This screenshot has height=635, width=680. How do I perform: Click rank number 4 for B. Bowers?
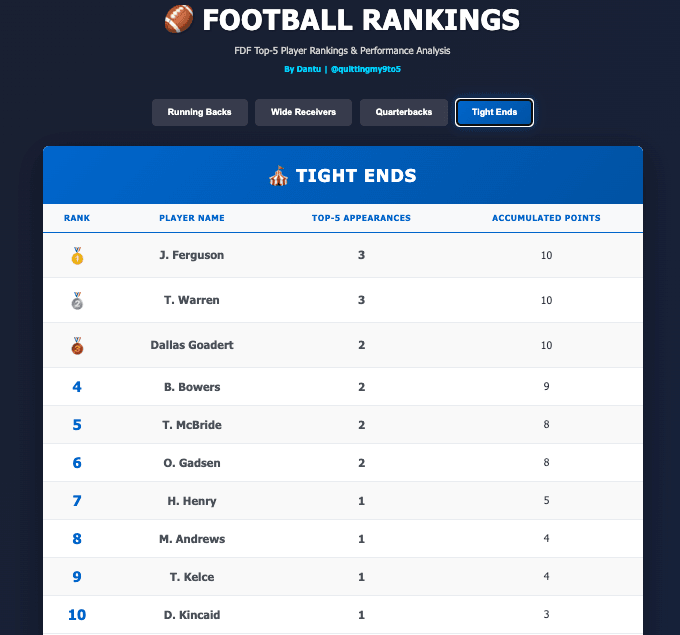77,387
